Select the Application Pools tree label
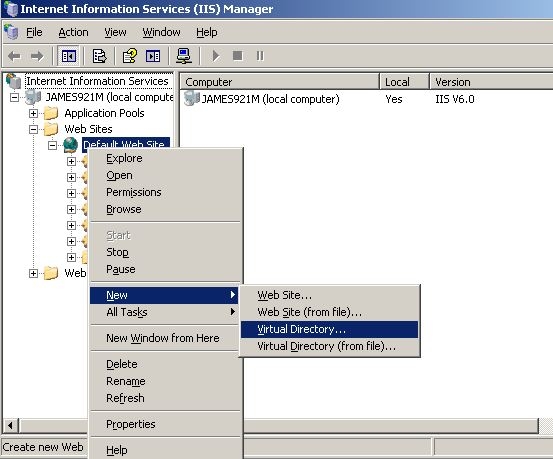 [x=104, y=113]
